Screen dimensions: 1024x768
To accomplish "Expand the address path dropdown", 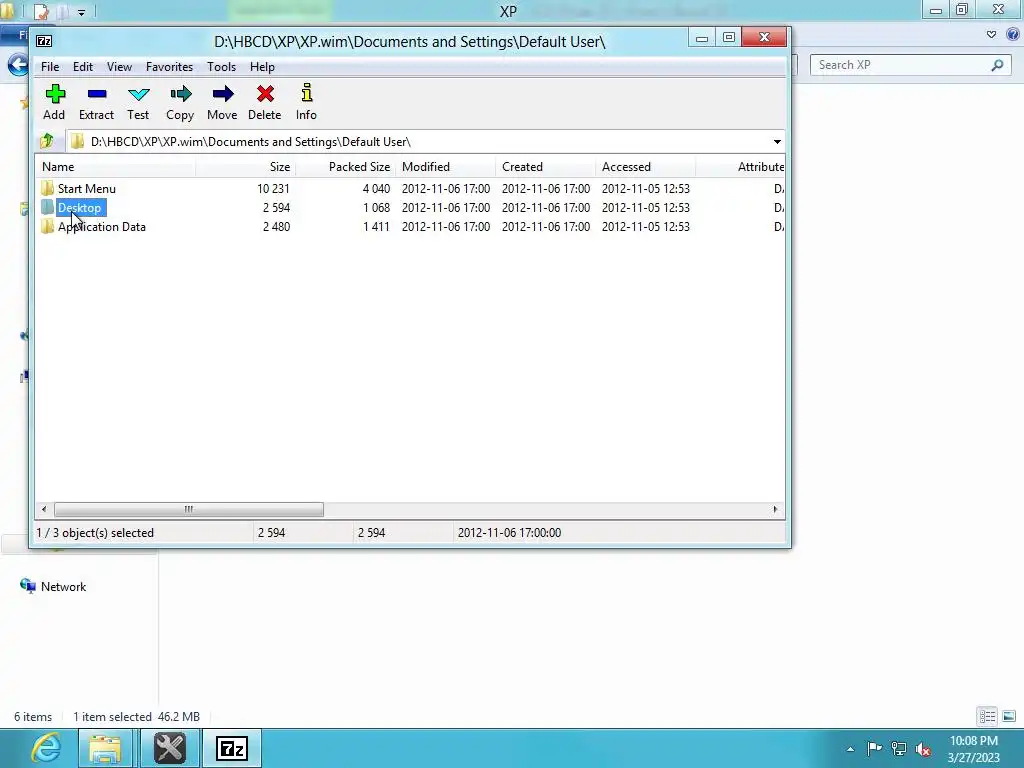I will (777, 142).
